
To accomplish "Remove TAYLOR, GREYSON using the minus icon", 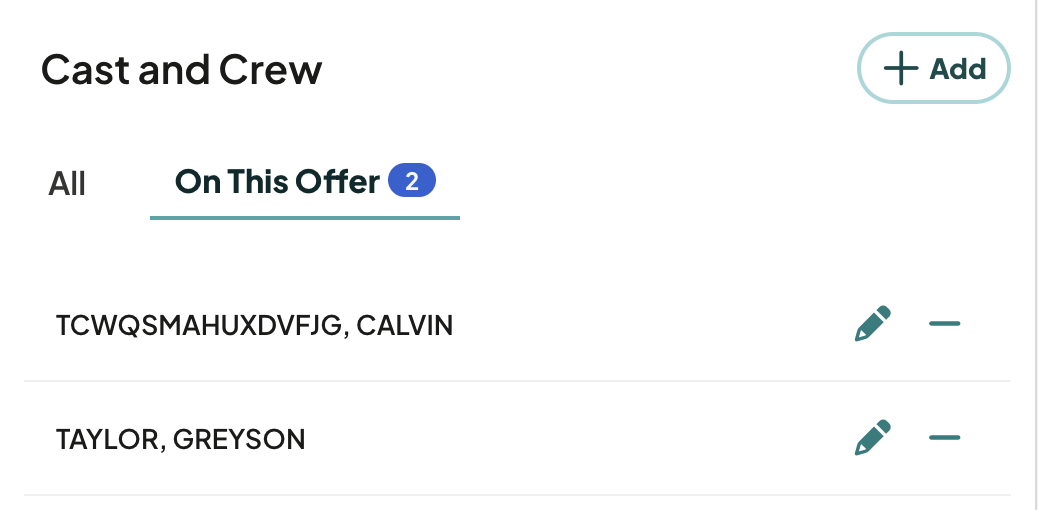I will tap(945, 437).
